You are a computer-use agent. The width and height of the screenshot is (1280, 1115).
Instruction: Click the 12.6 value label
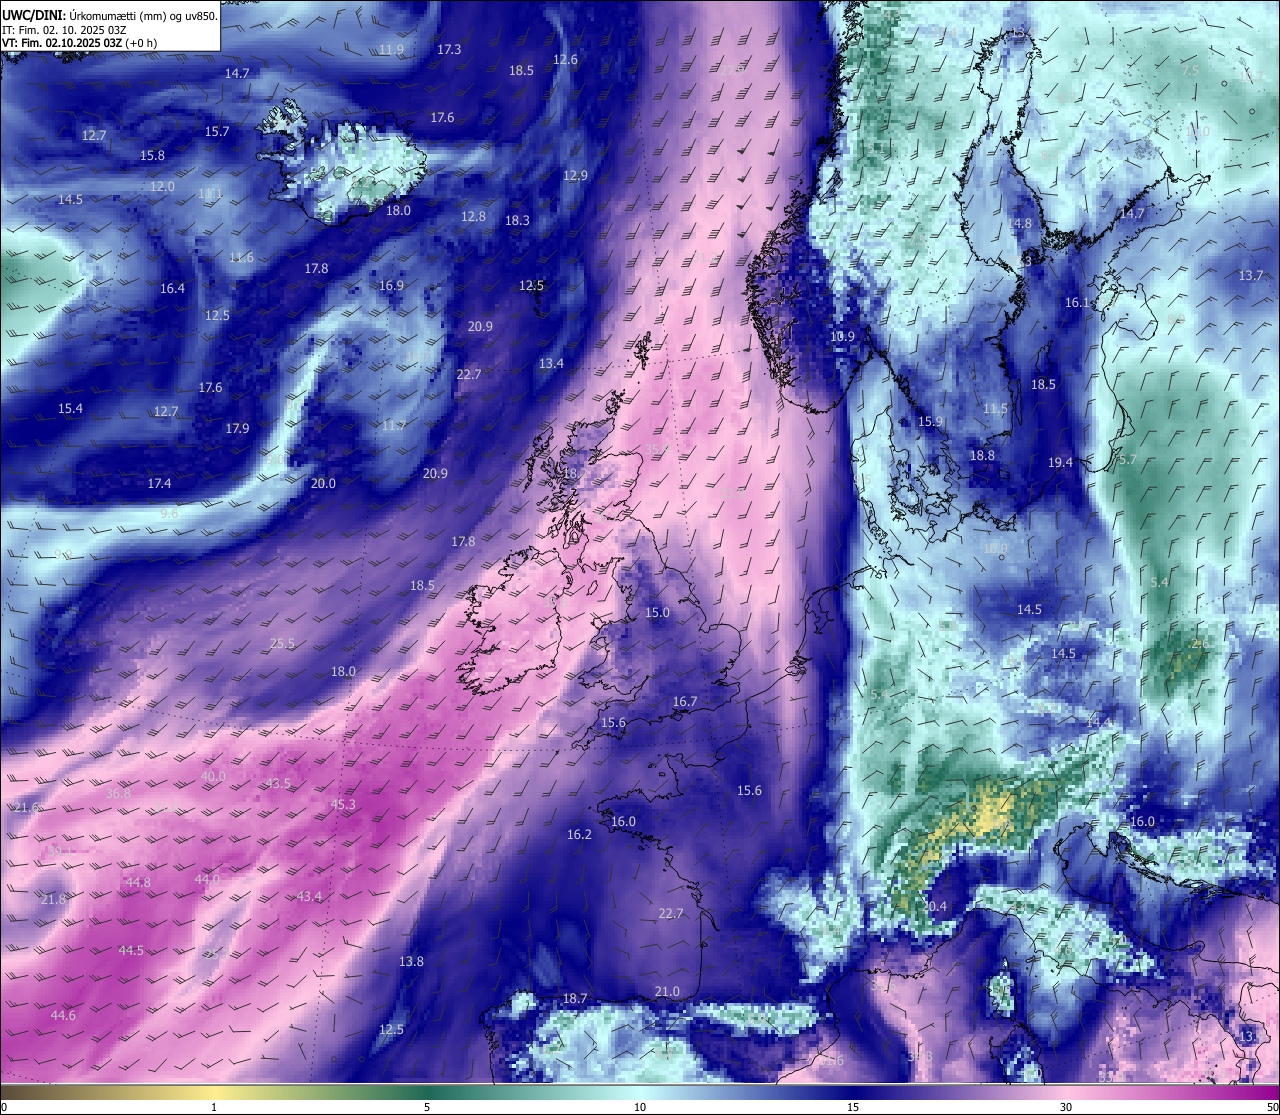point(565,59)
